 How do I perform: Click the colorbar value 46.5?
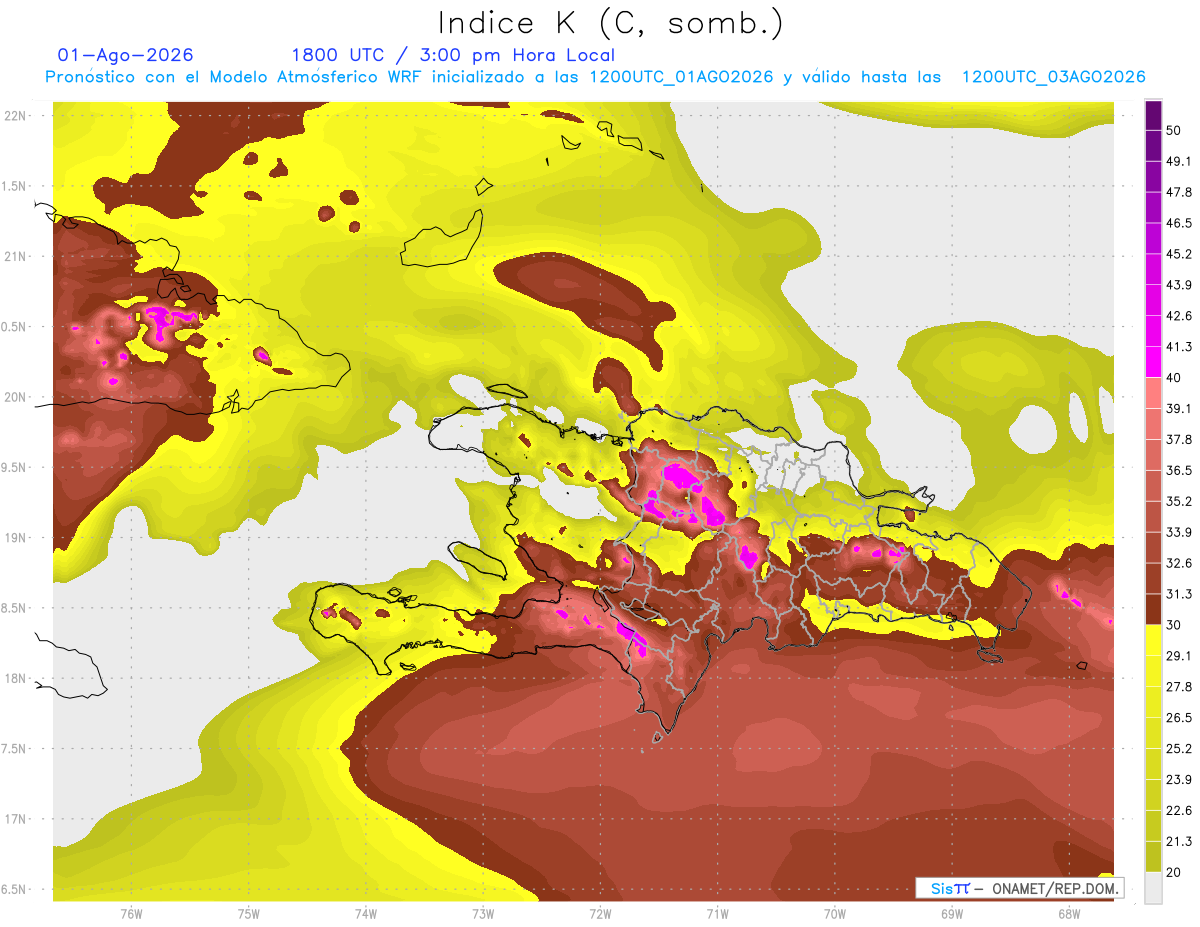1179,223
